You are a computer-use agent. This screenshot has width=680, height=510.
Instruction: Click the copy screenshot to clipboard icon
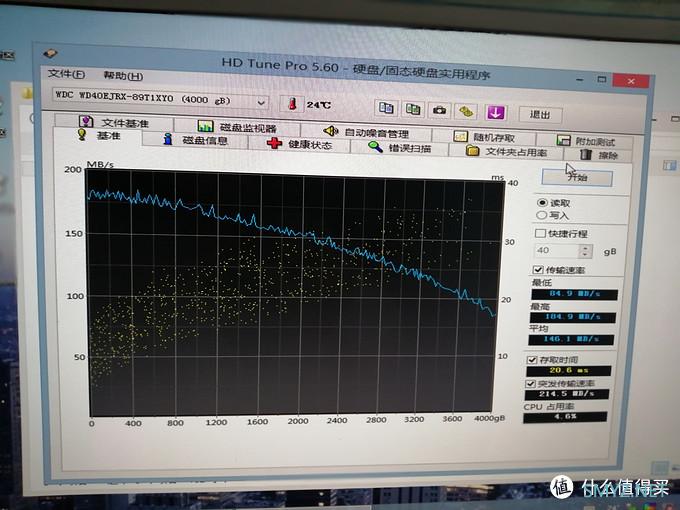click(412, 109)
